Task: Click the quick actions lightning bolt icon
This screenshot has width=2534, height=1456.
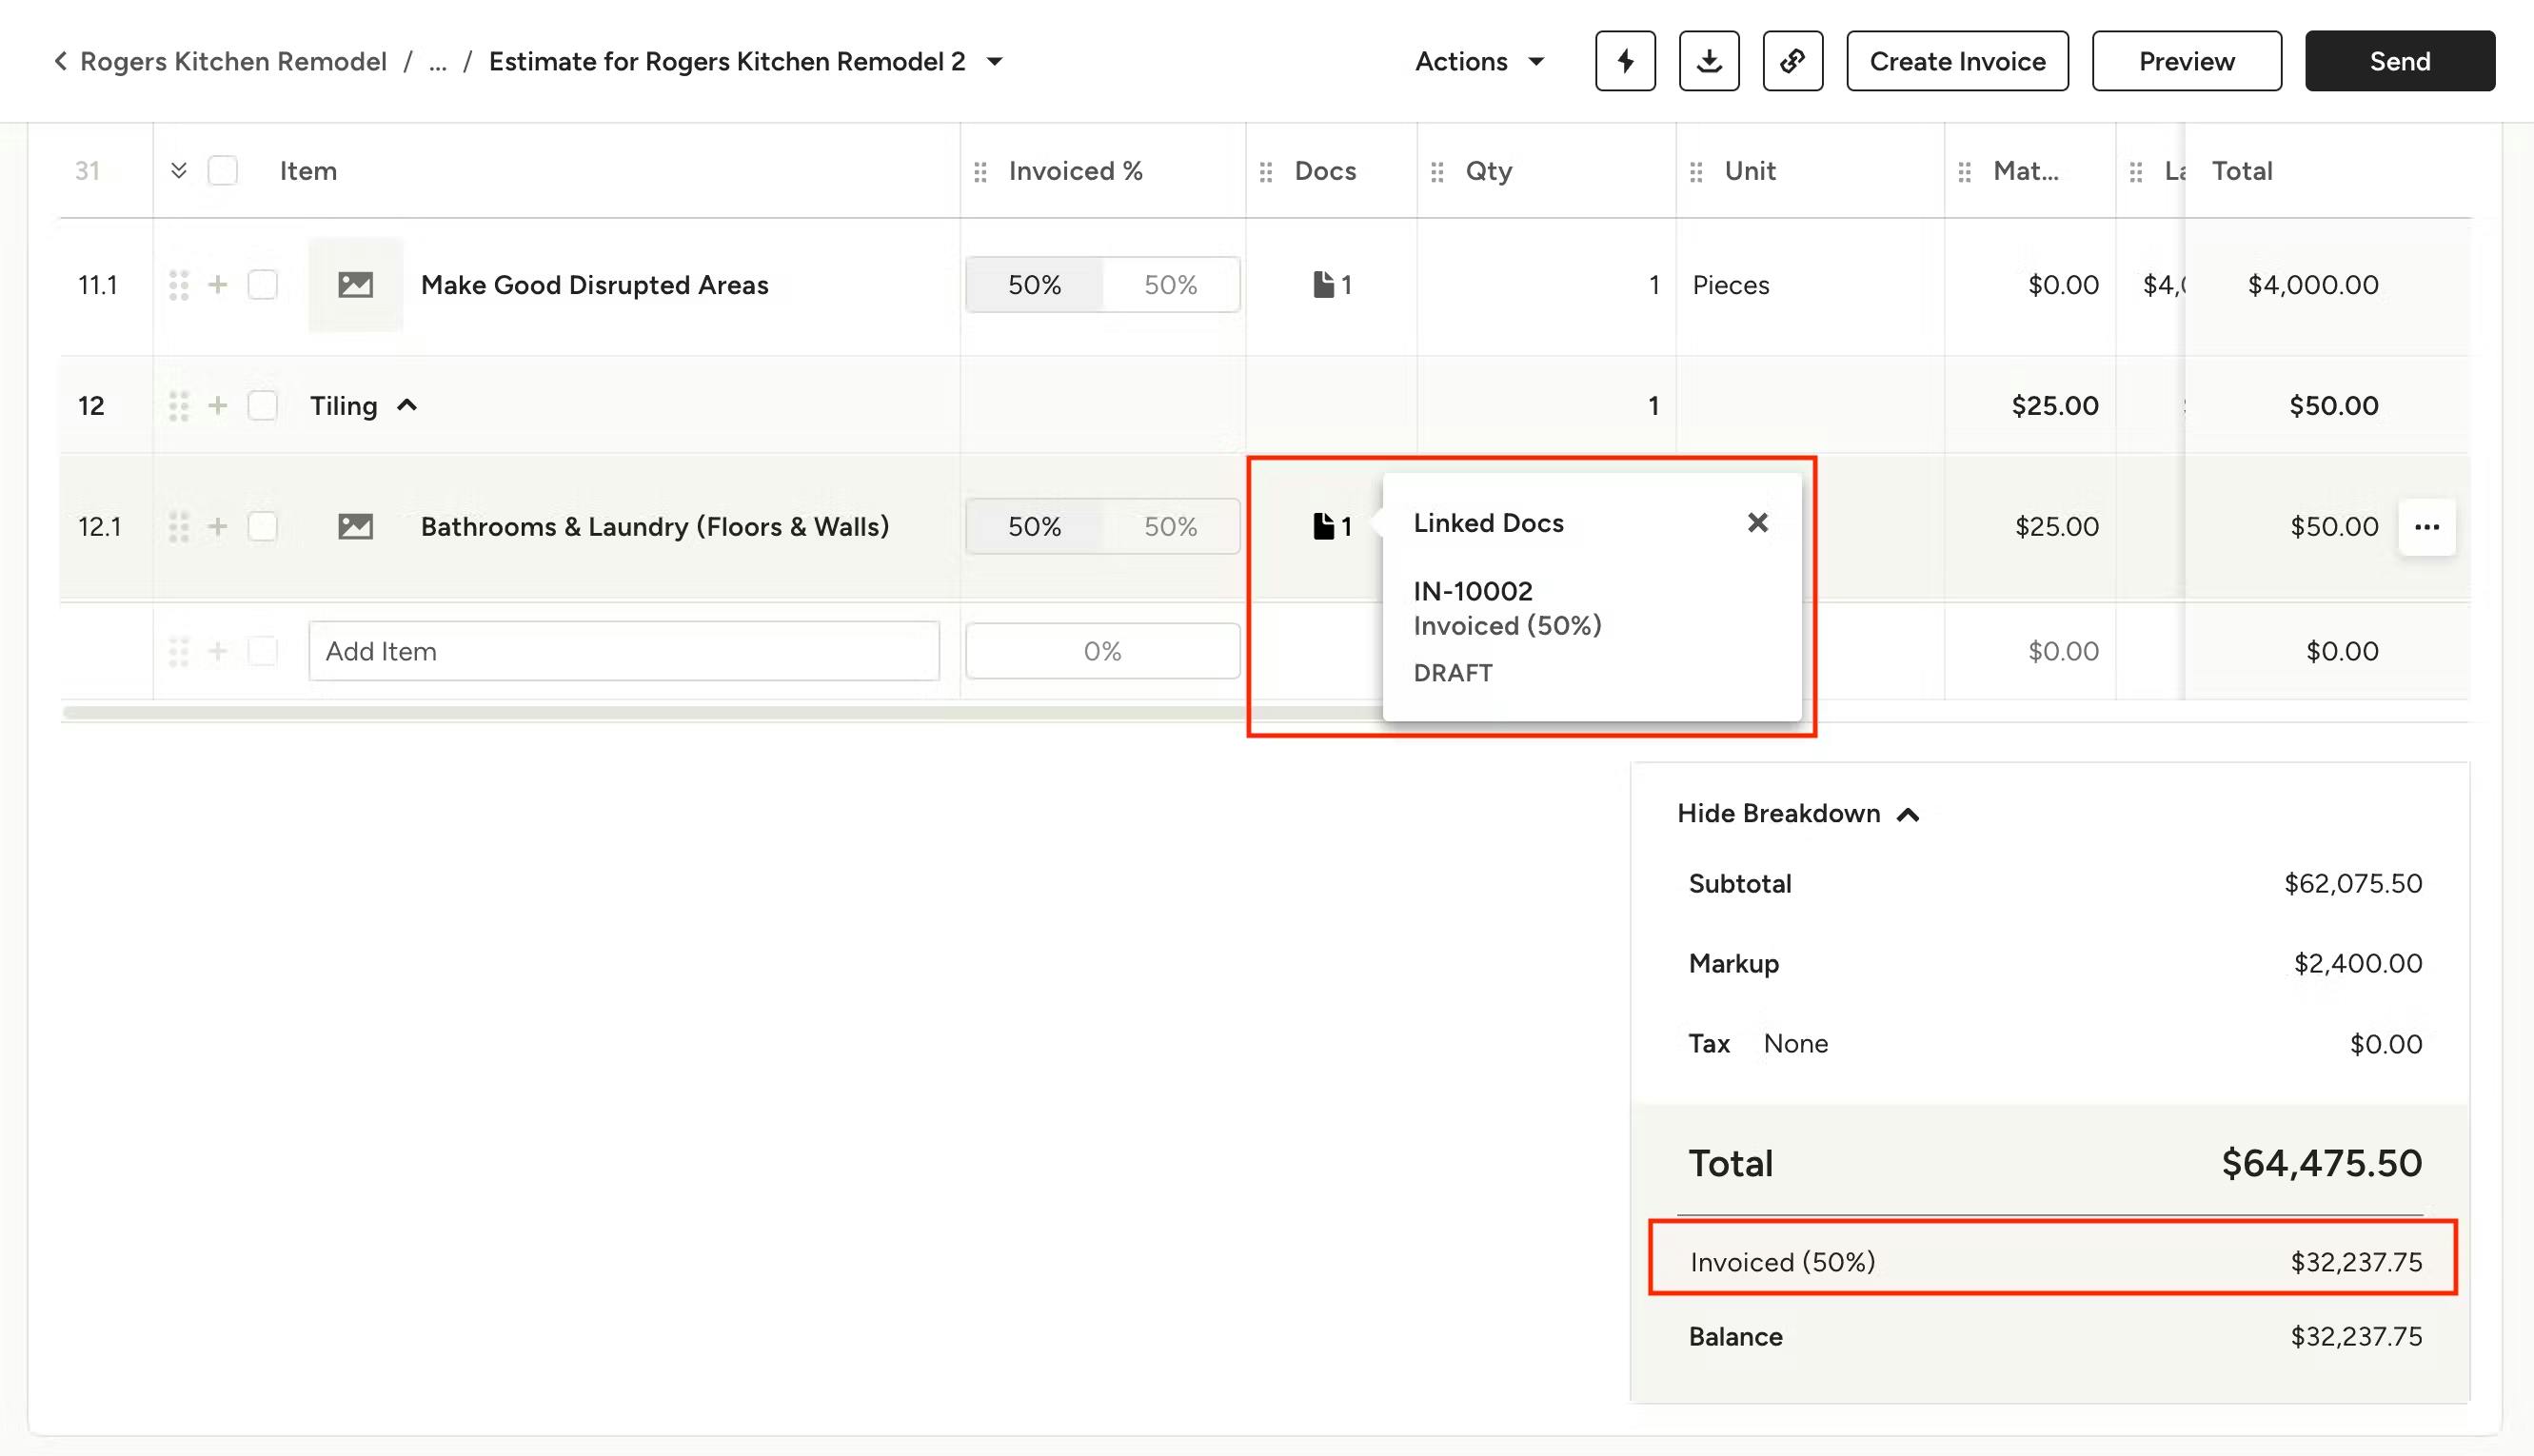Action: 1625,61
